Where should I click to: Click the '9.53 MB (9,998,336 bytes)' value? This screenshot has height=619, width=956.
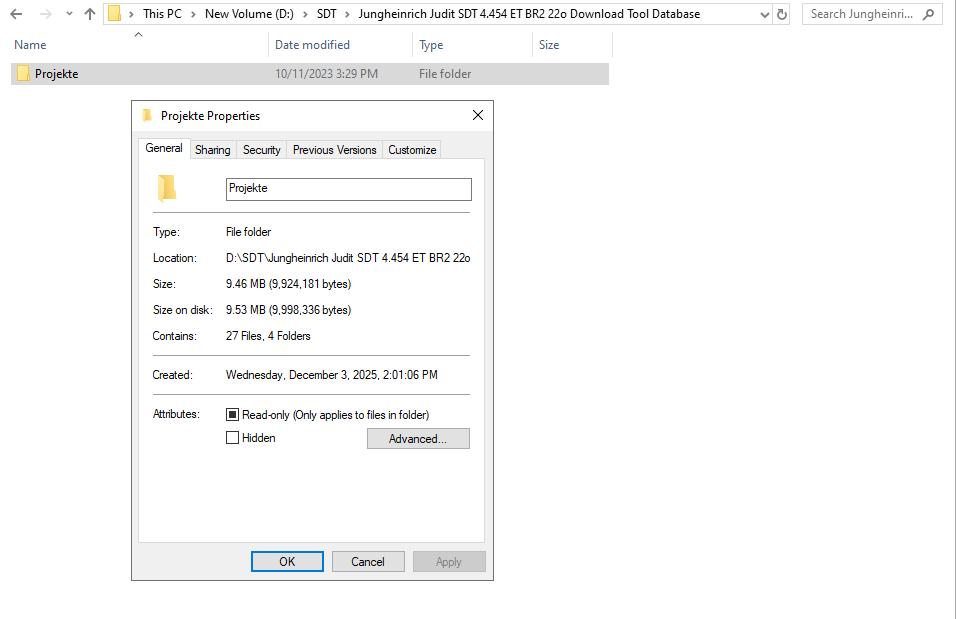[x=288, y=310]
